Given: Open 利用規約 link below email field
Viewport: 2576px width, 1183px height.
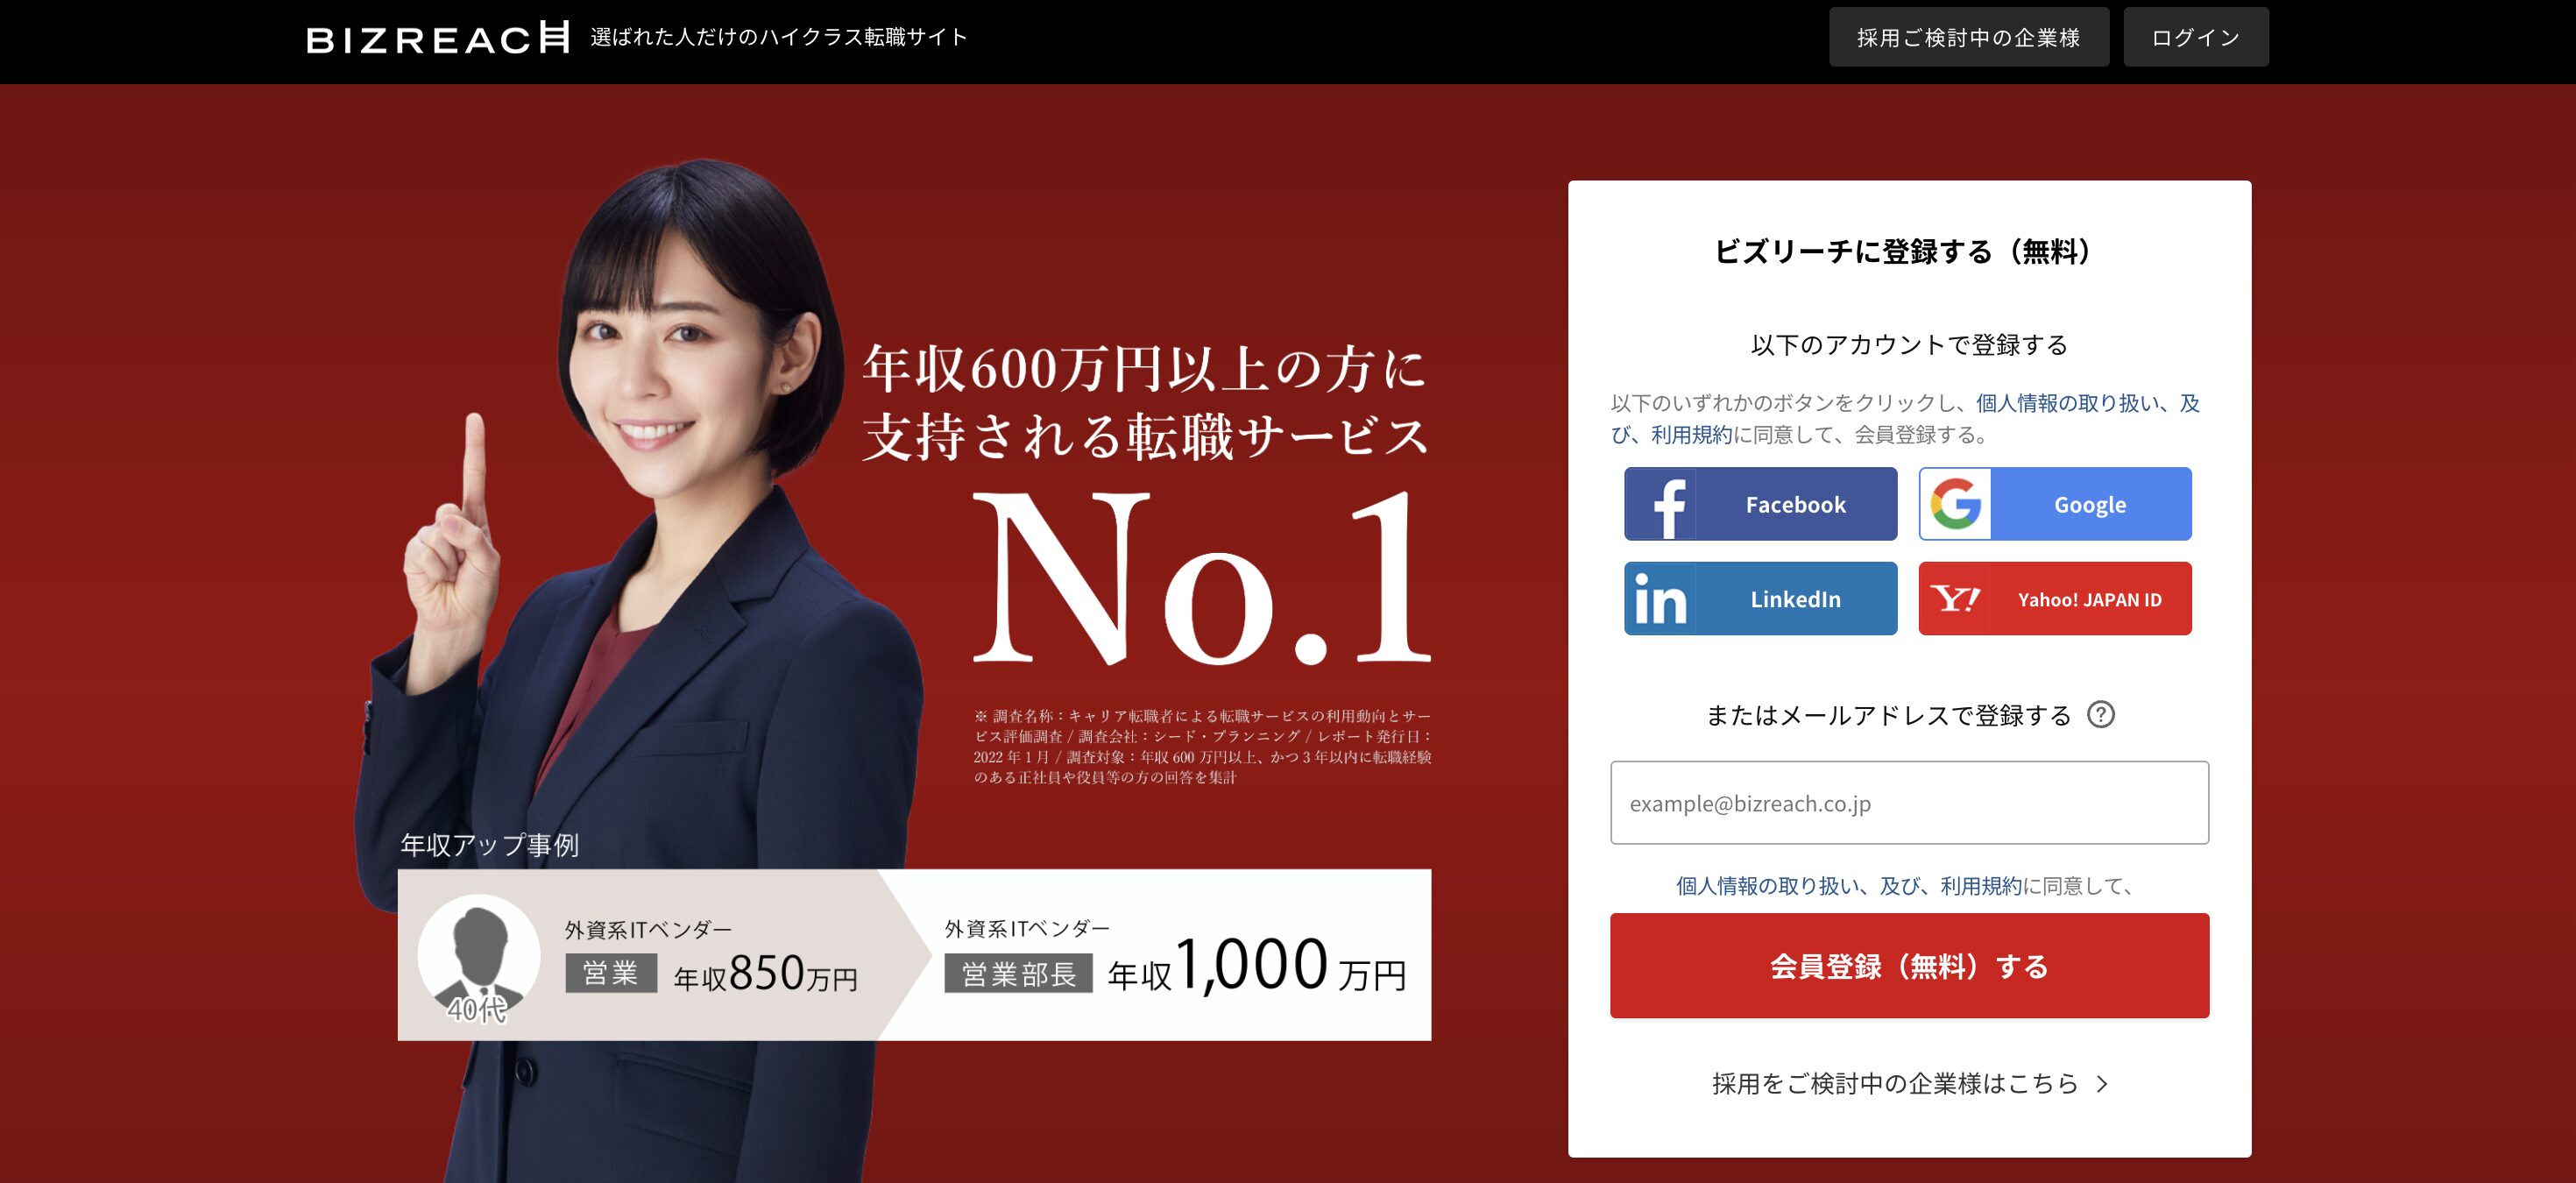Looking at the screenshot, I should coord(1981,886).
